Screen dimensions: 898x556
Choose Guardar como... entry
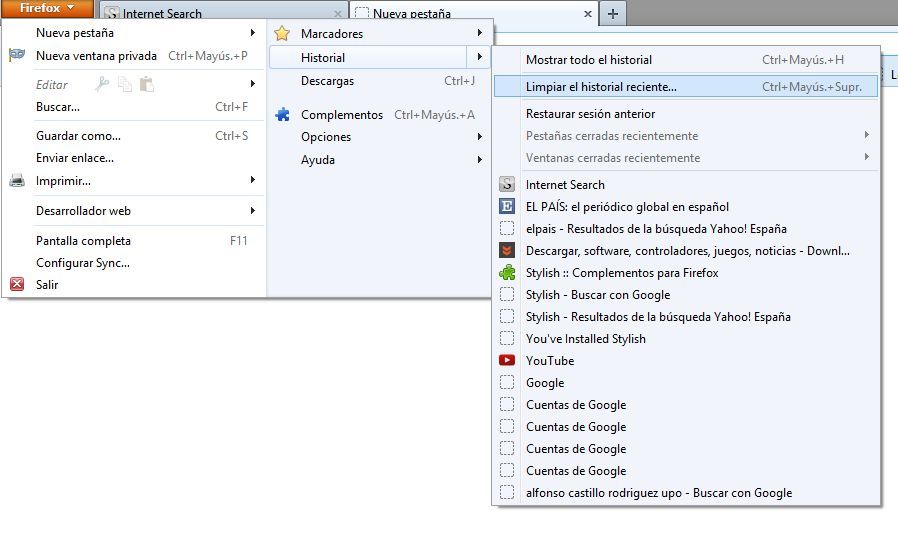pyautogui.click(x=135, y=136)
